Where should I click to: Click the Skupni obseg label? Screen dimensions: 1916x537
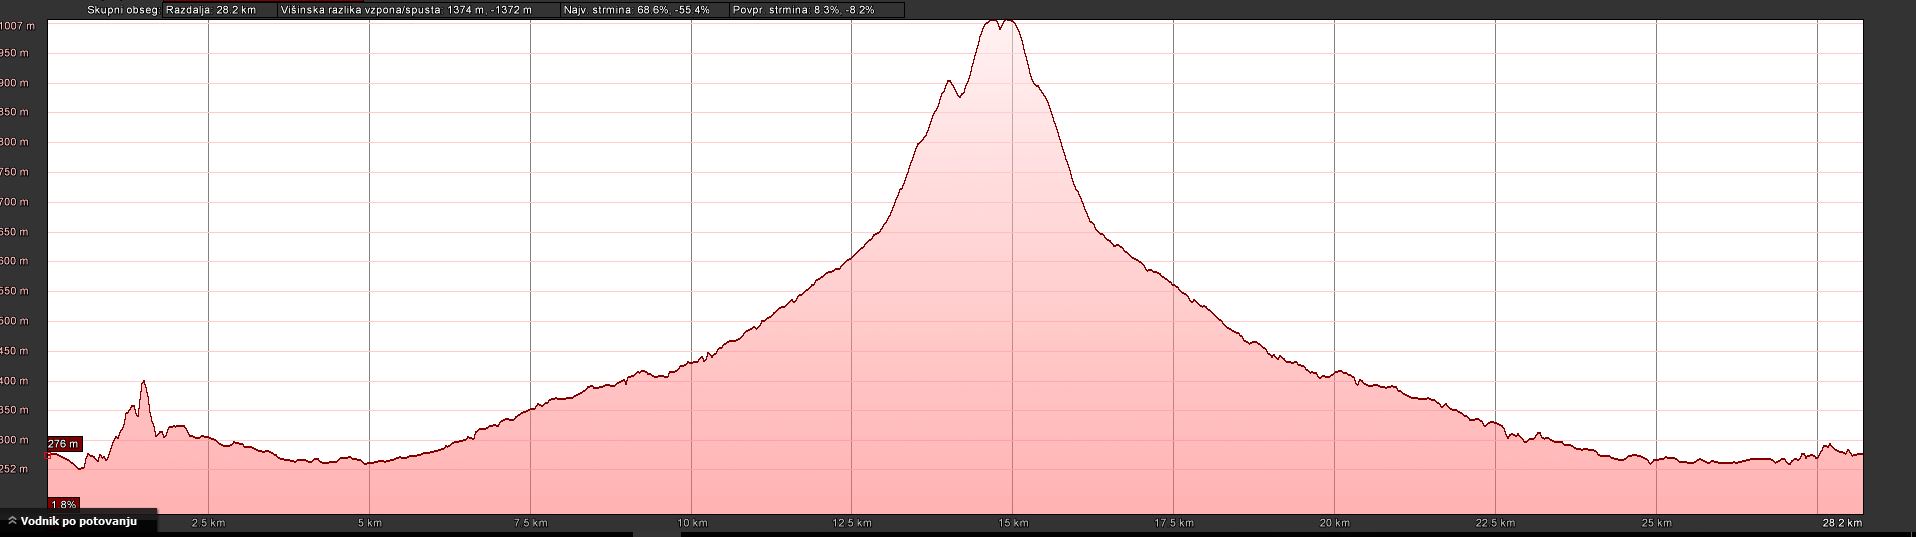(x=123, y=10)
